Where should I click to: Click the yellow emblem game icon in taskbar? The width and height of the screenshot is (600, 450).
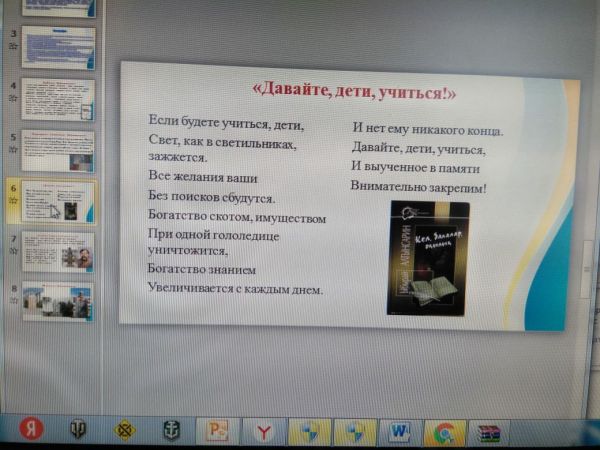[x=125, y=430]
